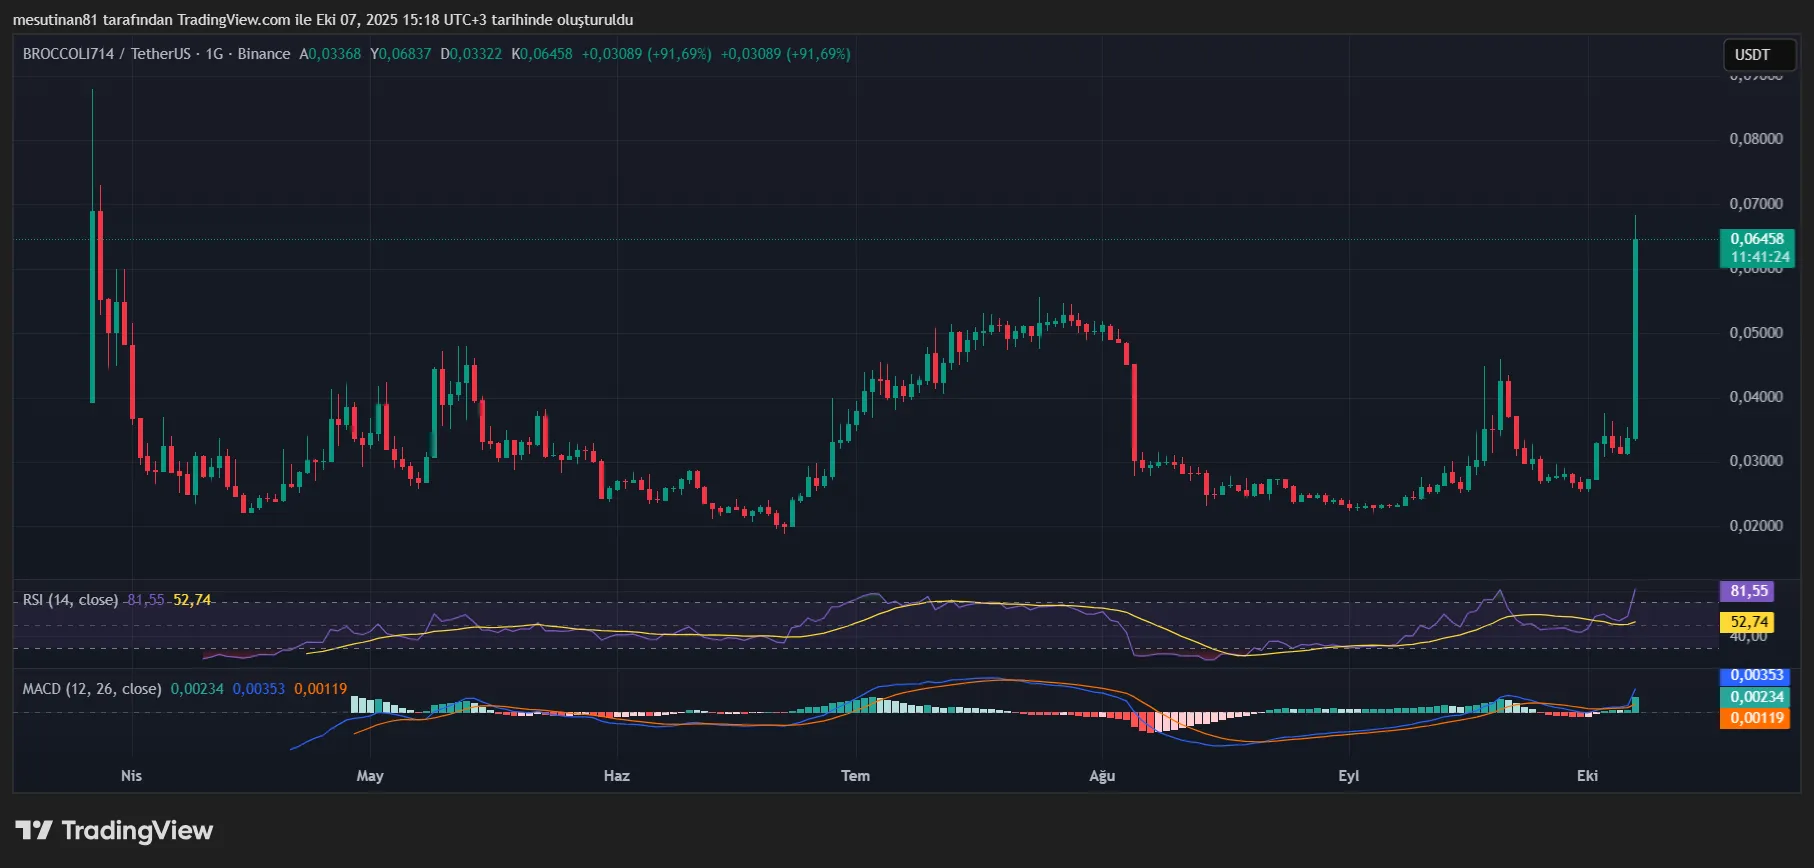Click the orange MACD signal tag 0,00119
This screenshot has width=1814, height=868.
tap(1757, 718)
